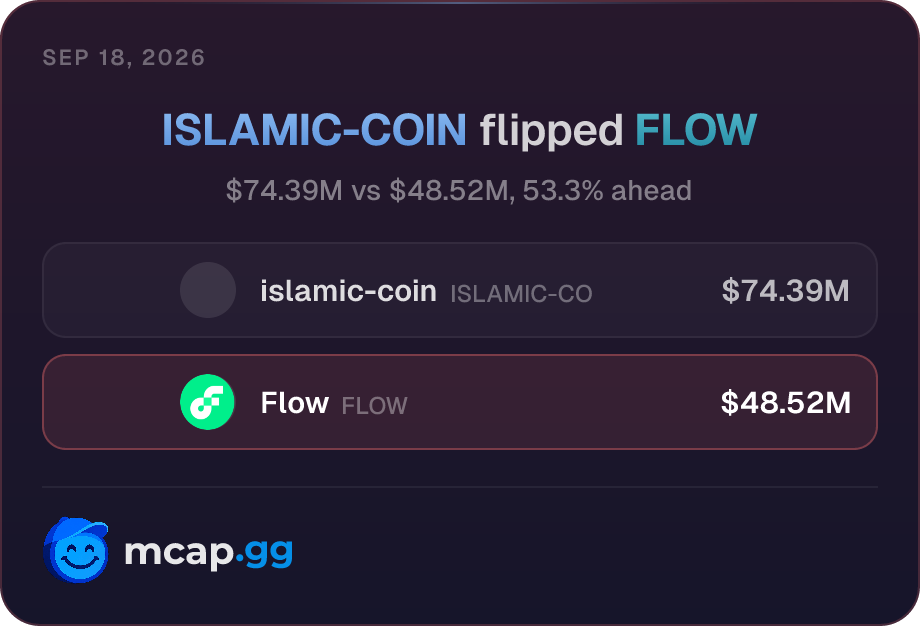The image size is (920, 626).
Task: Open the islamic-coin row card
Action: (x=460, y=290)
